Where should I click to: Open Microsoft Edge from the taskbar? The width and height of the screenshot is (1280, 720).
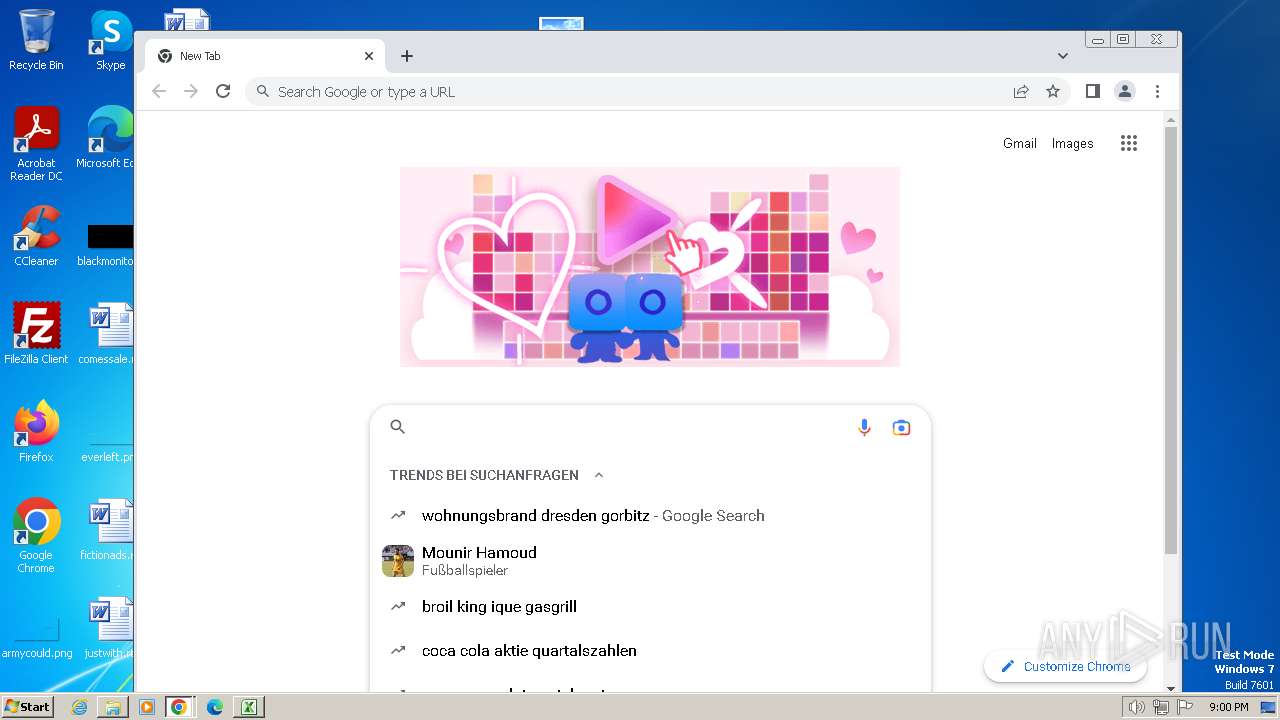pyautogui.click(x=214, y=707)
